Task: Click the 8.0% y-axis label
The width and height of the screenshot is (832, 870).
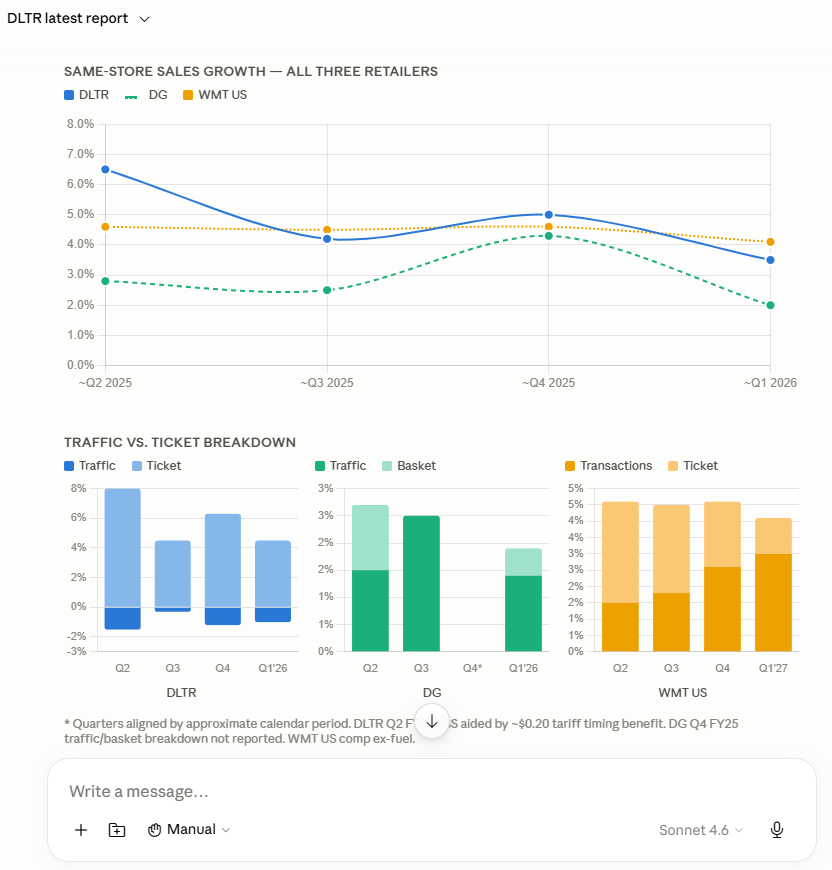Action: pyautogui.click(x=80, y=124)
